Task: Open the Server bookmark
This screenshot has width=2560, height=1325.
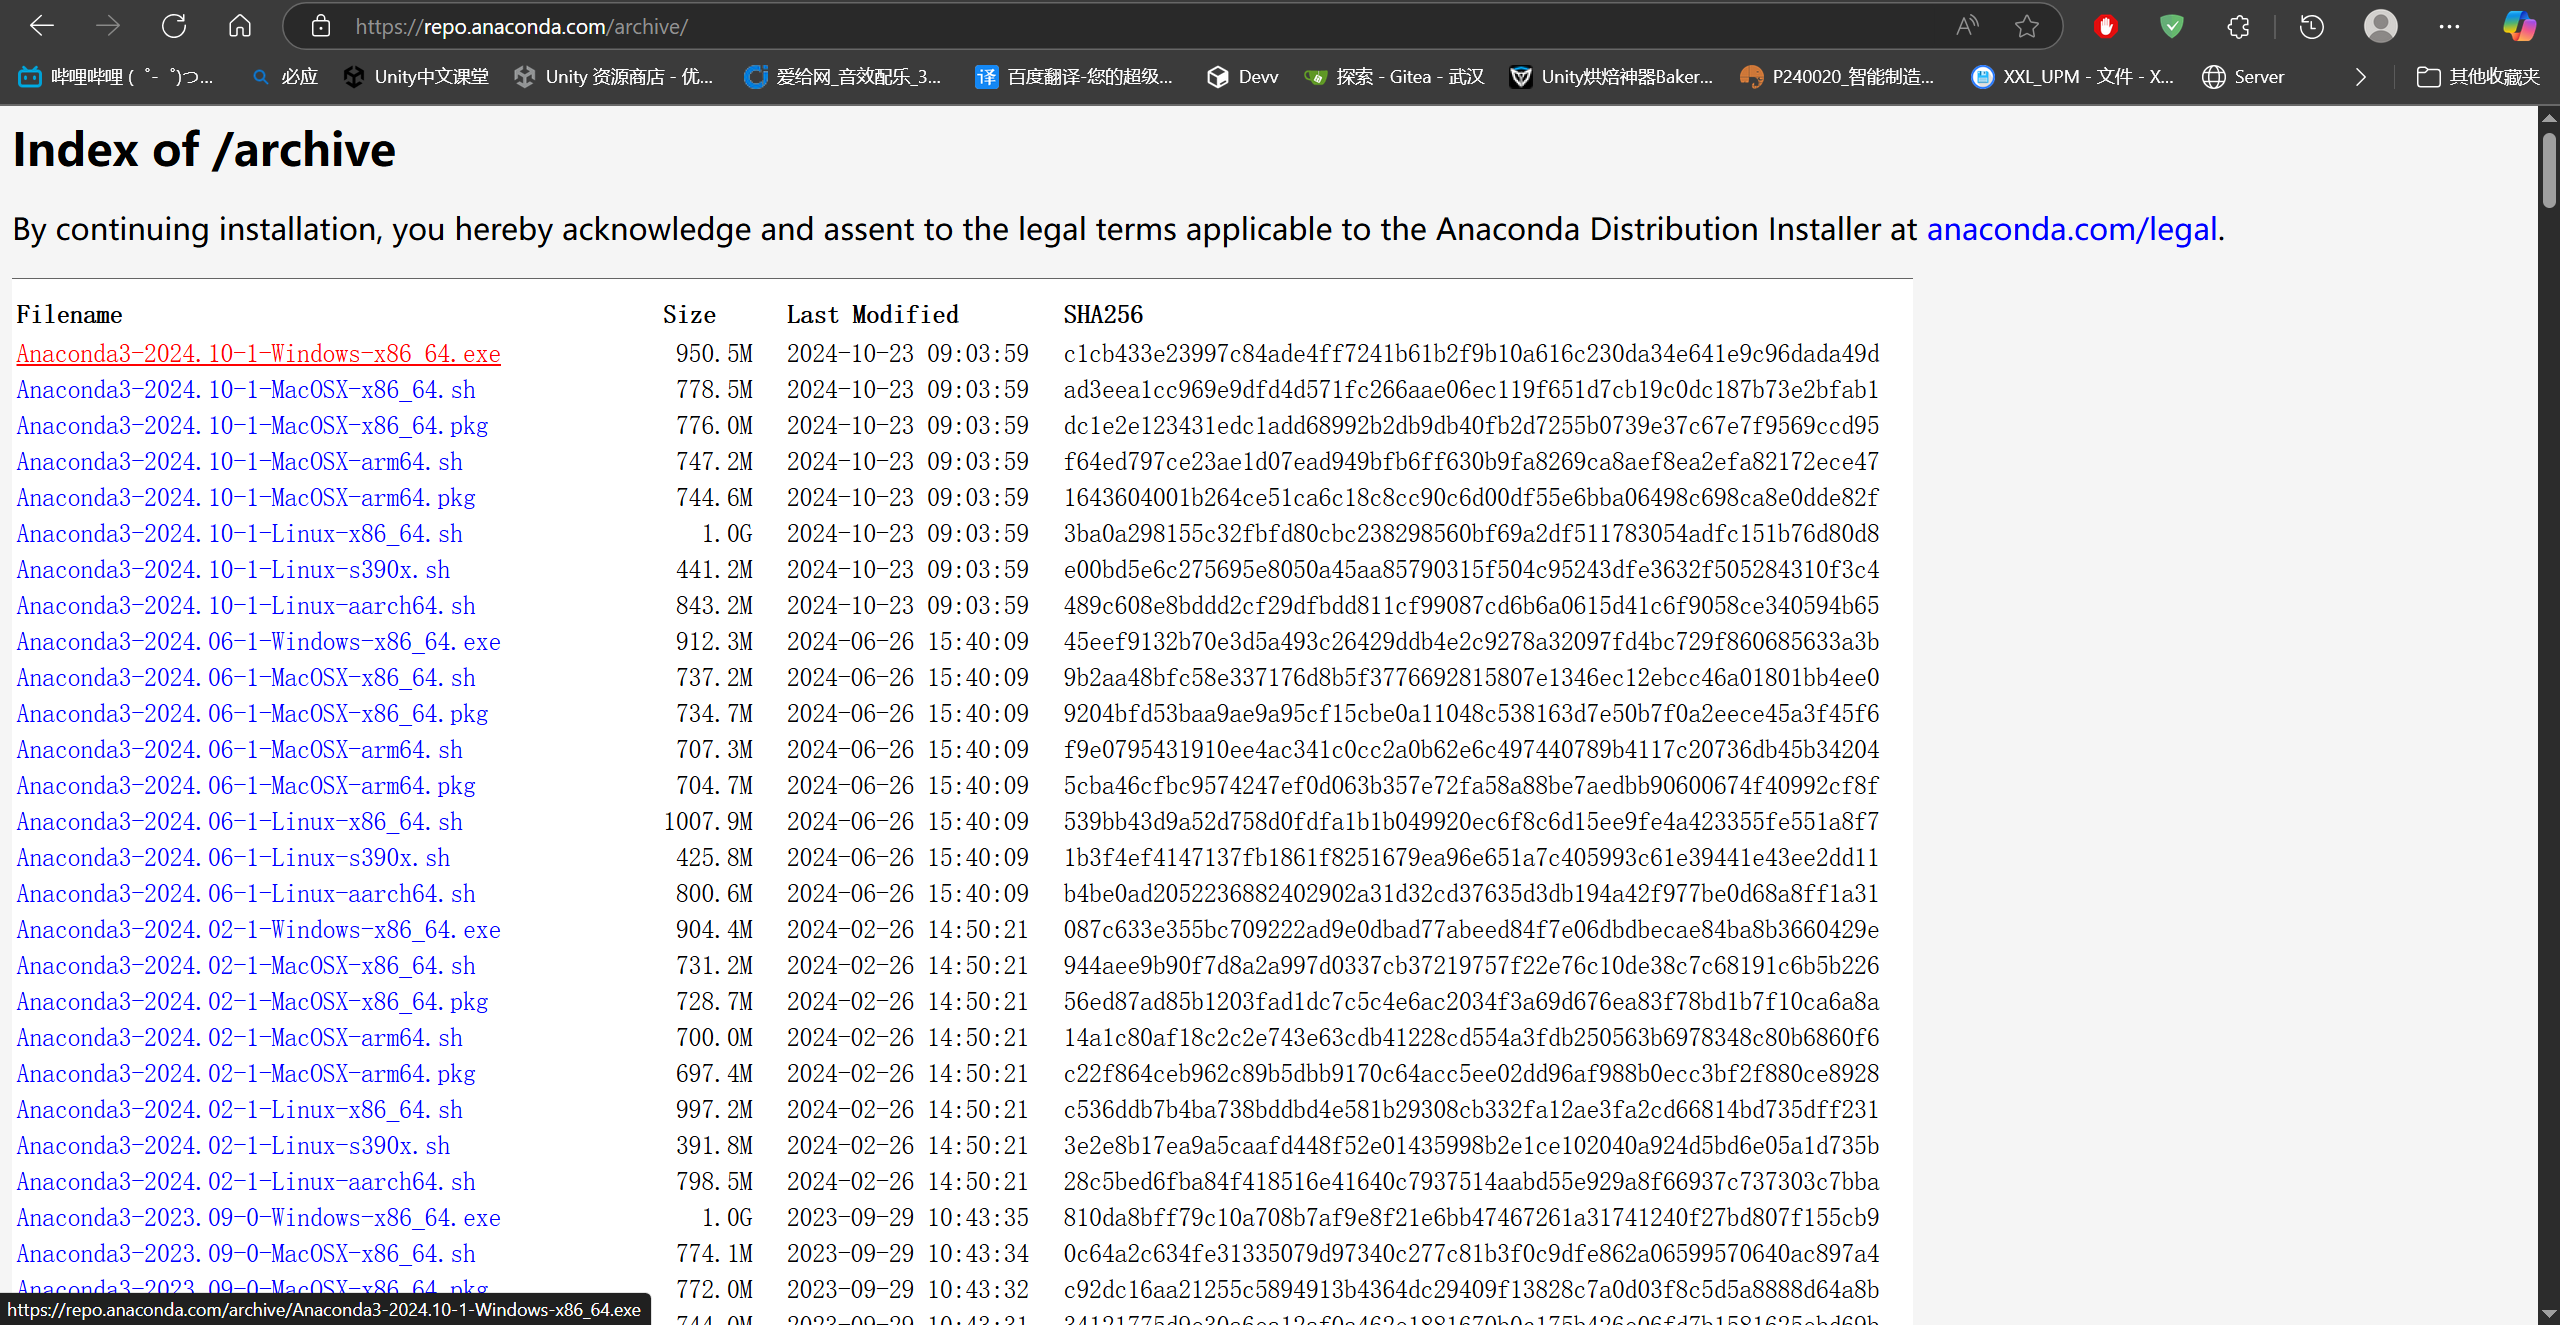Action: click(x=2243, y=77)
